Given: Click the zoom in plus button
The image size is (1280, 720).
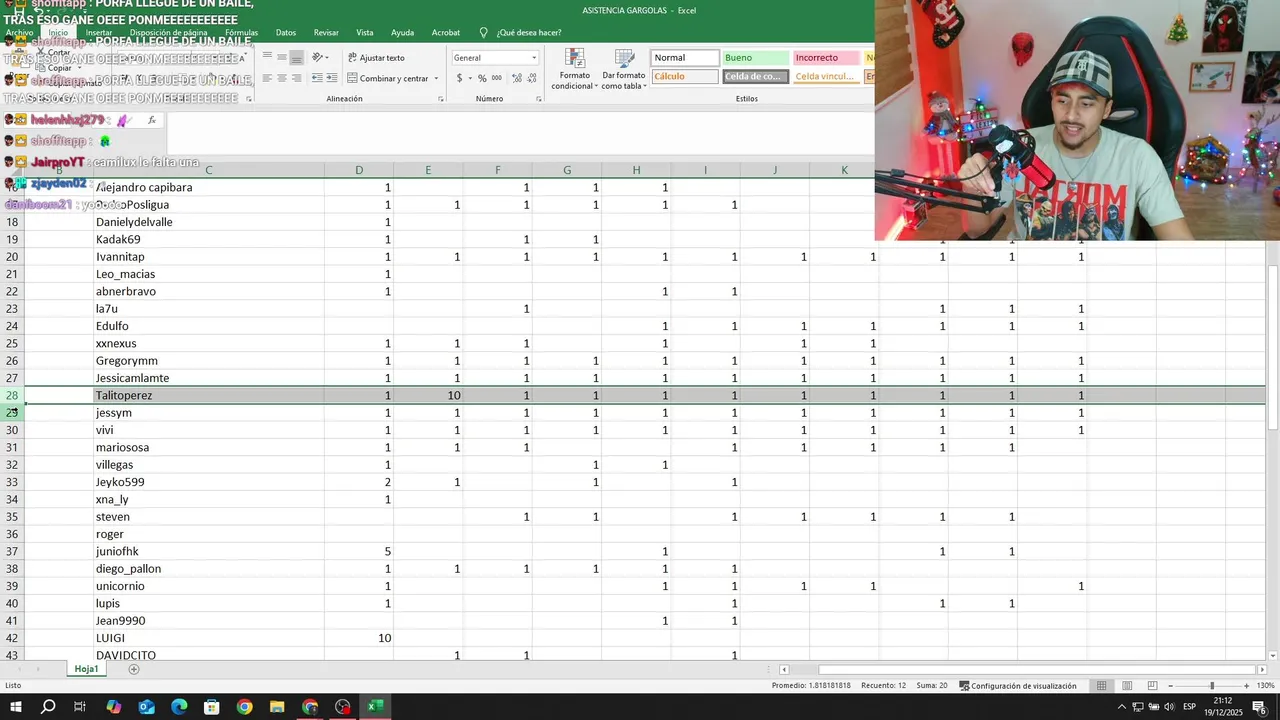Looking at the screenshot, I should click(1246, 685).
